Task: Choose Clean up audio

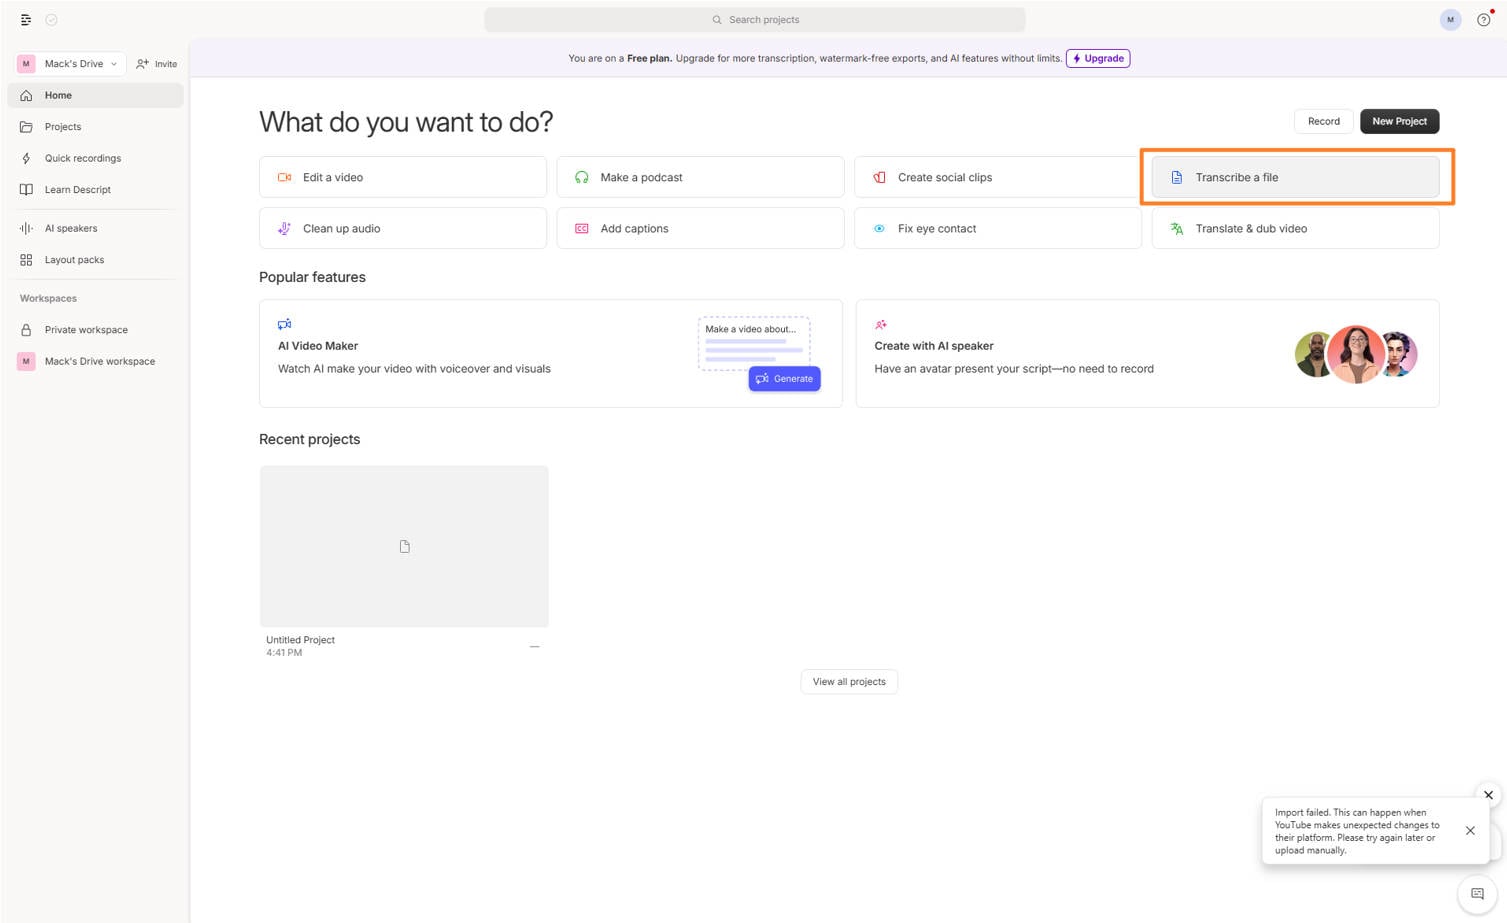Action: 403,228
